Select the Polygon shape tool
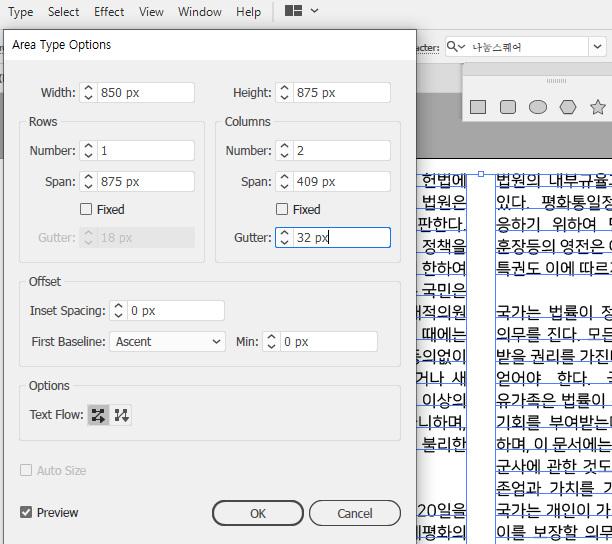Screen dimensions: 612x544 coord(568,107)
